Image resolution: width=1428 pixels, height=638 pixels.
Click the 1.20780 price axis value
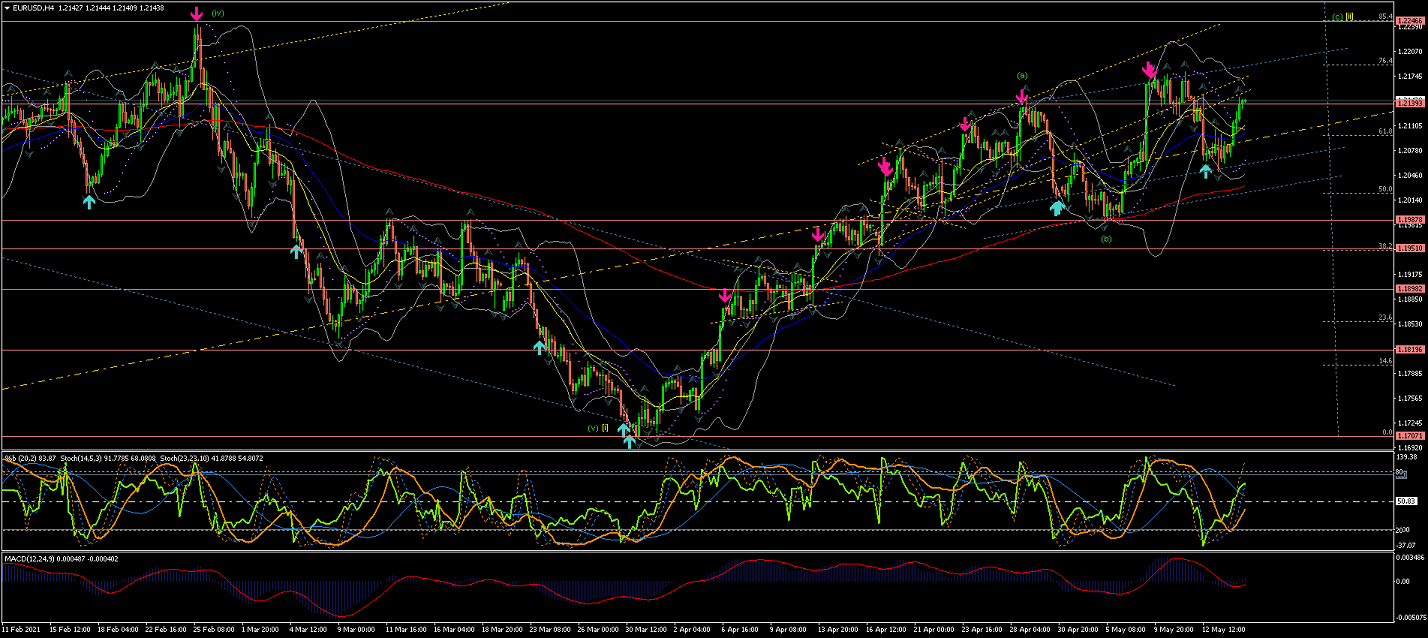coord(1411,150)
